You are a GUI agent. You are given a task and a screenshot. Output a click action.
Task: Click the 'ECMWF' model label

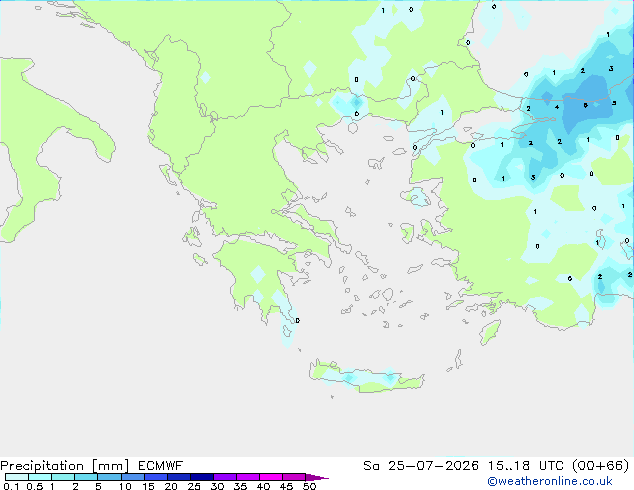coord(161,466)
